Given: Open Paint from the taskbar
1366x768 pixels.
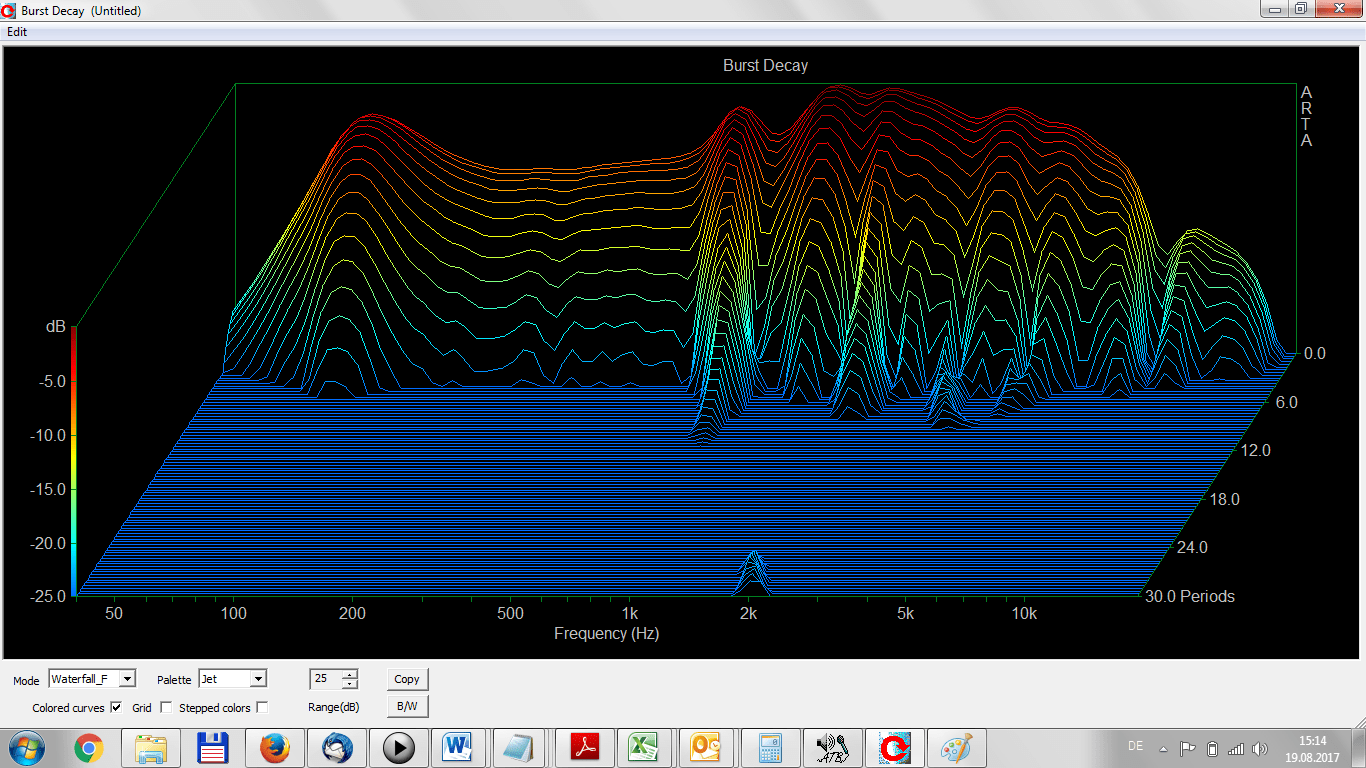Looking at the screenshot, I should coord(956,748).
